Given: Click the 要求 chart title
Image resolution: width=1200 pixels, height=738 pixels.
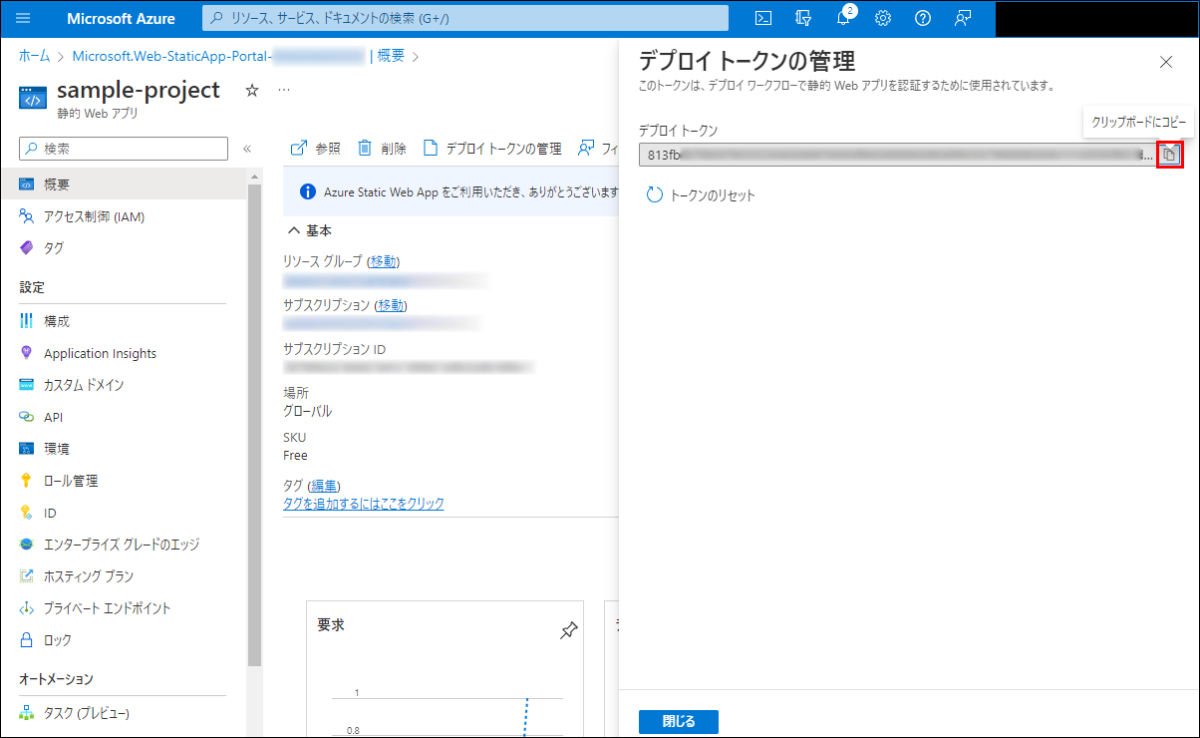Looking at the screenshot, I should coord(331,625).
